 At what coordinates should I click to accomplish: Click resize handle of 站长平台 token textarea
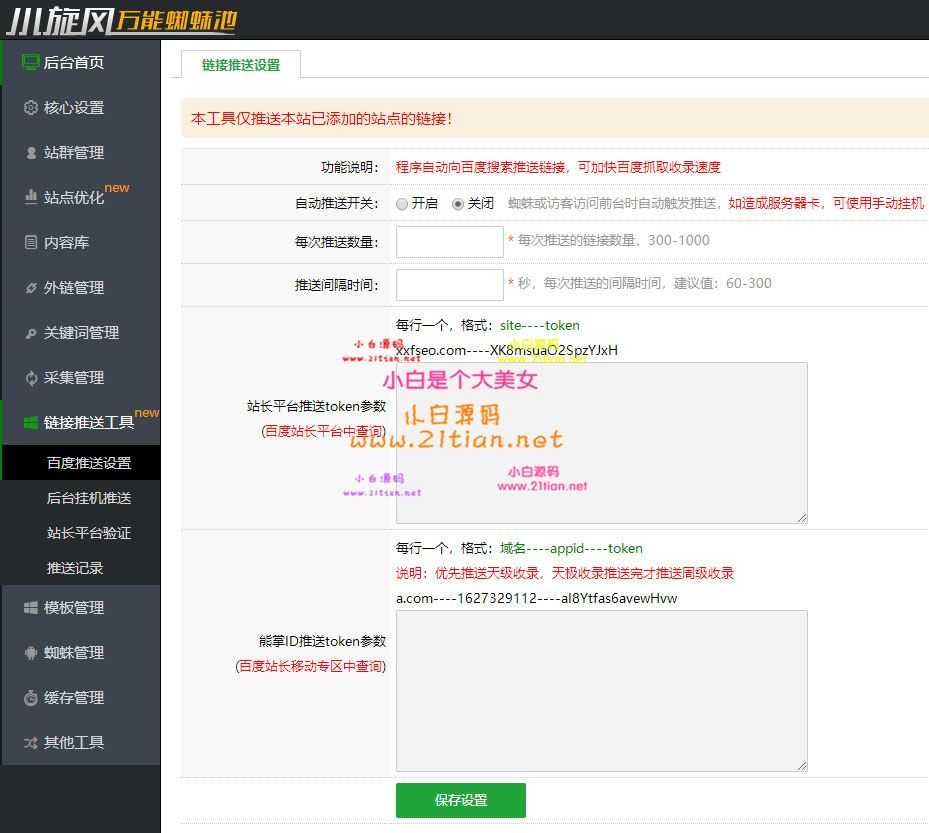[x=802, y=518]
